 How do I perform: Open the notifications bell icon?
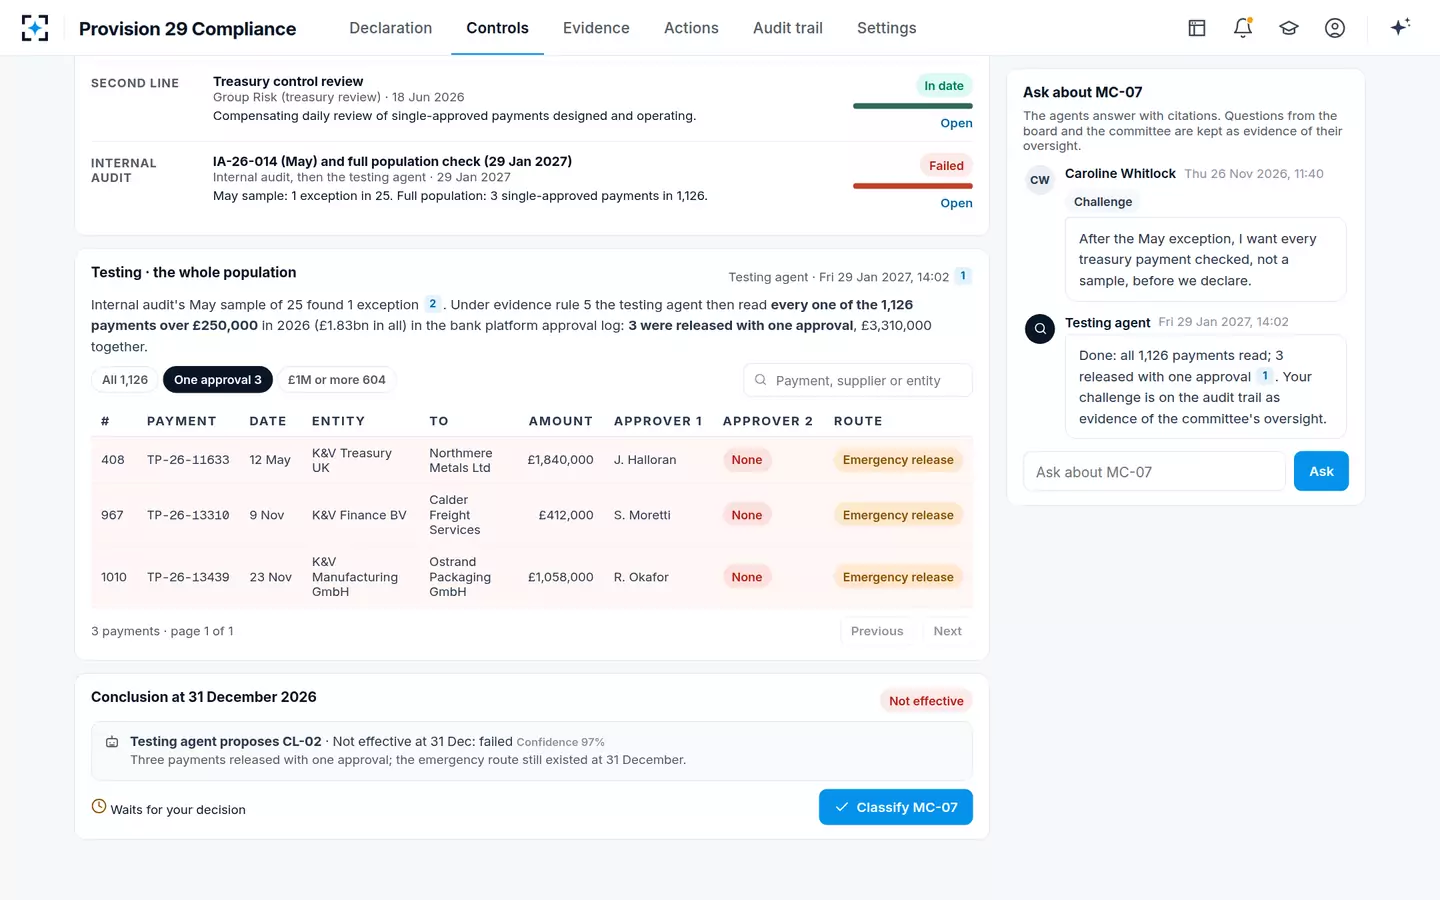pos(1243,28)
